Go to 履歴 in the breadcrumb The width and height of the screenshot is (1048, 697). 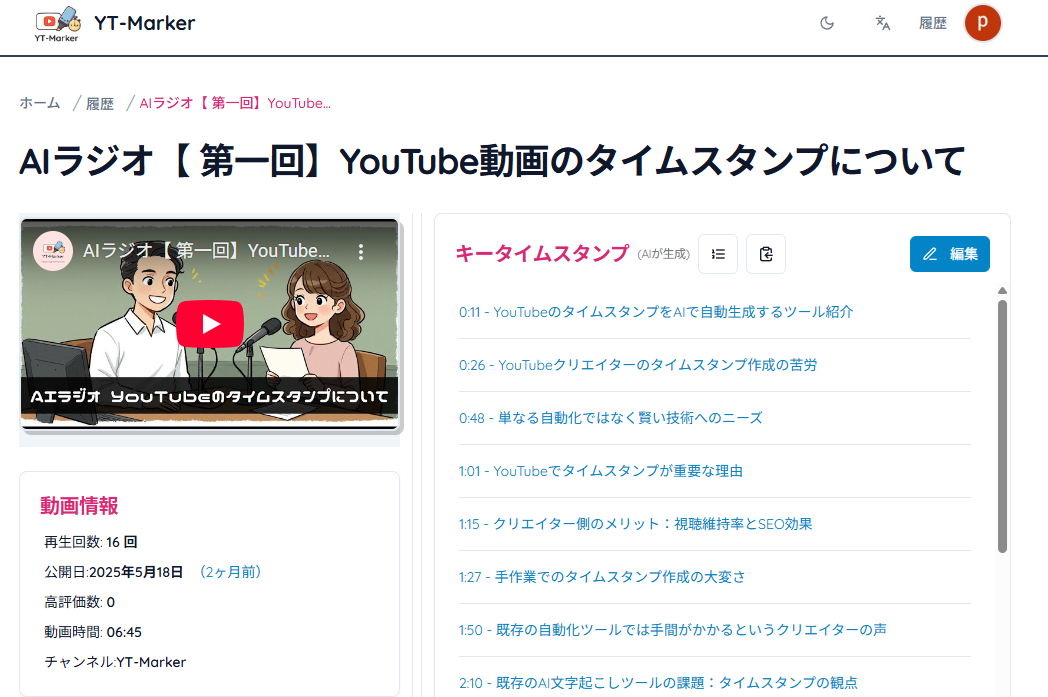click(x=100, y=104)
